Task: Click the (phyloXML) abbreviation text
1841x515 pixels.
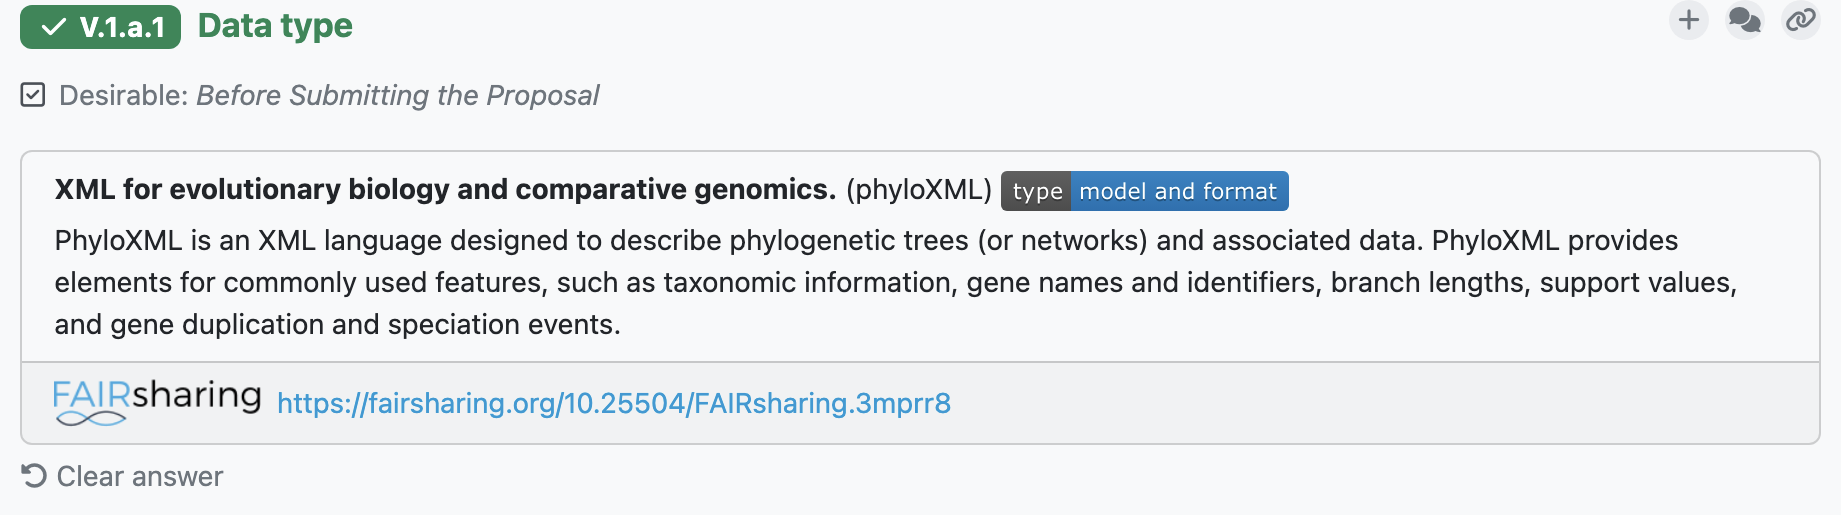Action: tap(918, 189)
